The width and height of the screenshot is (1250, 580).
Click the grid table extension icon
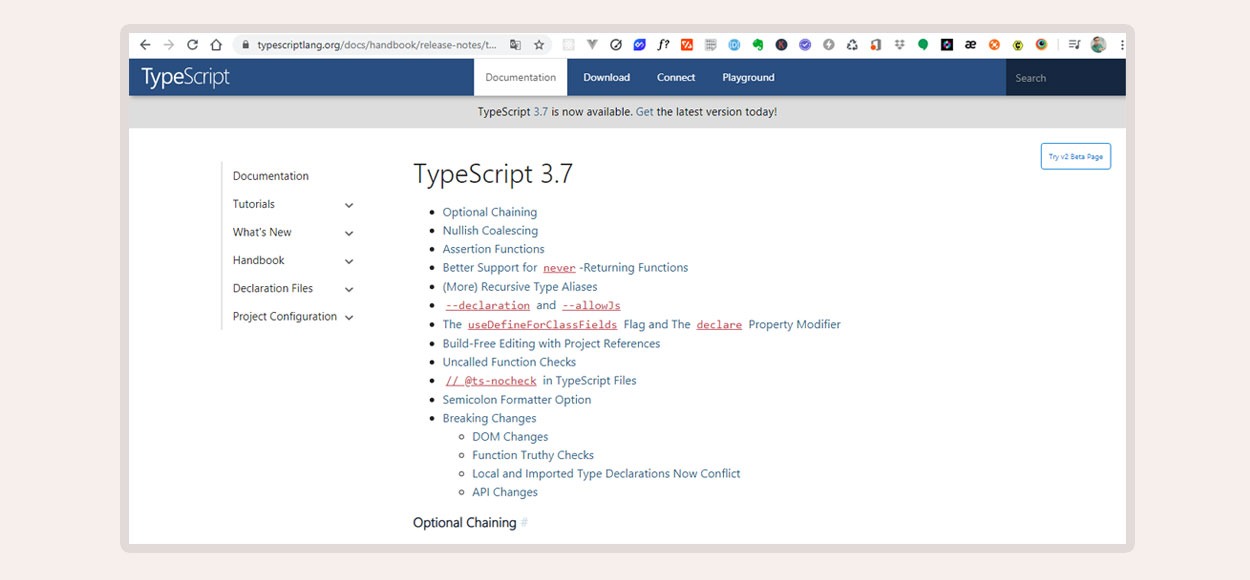[711, 45]
